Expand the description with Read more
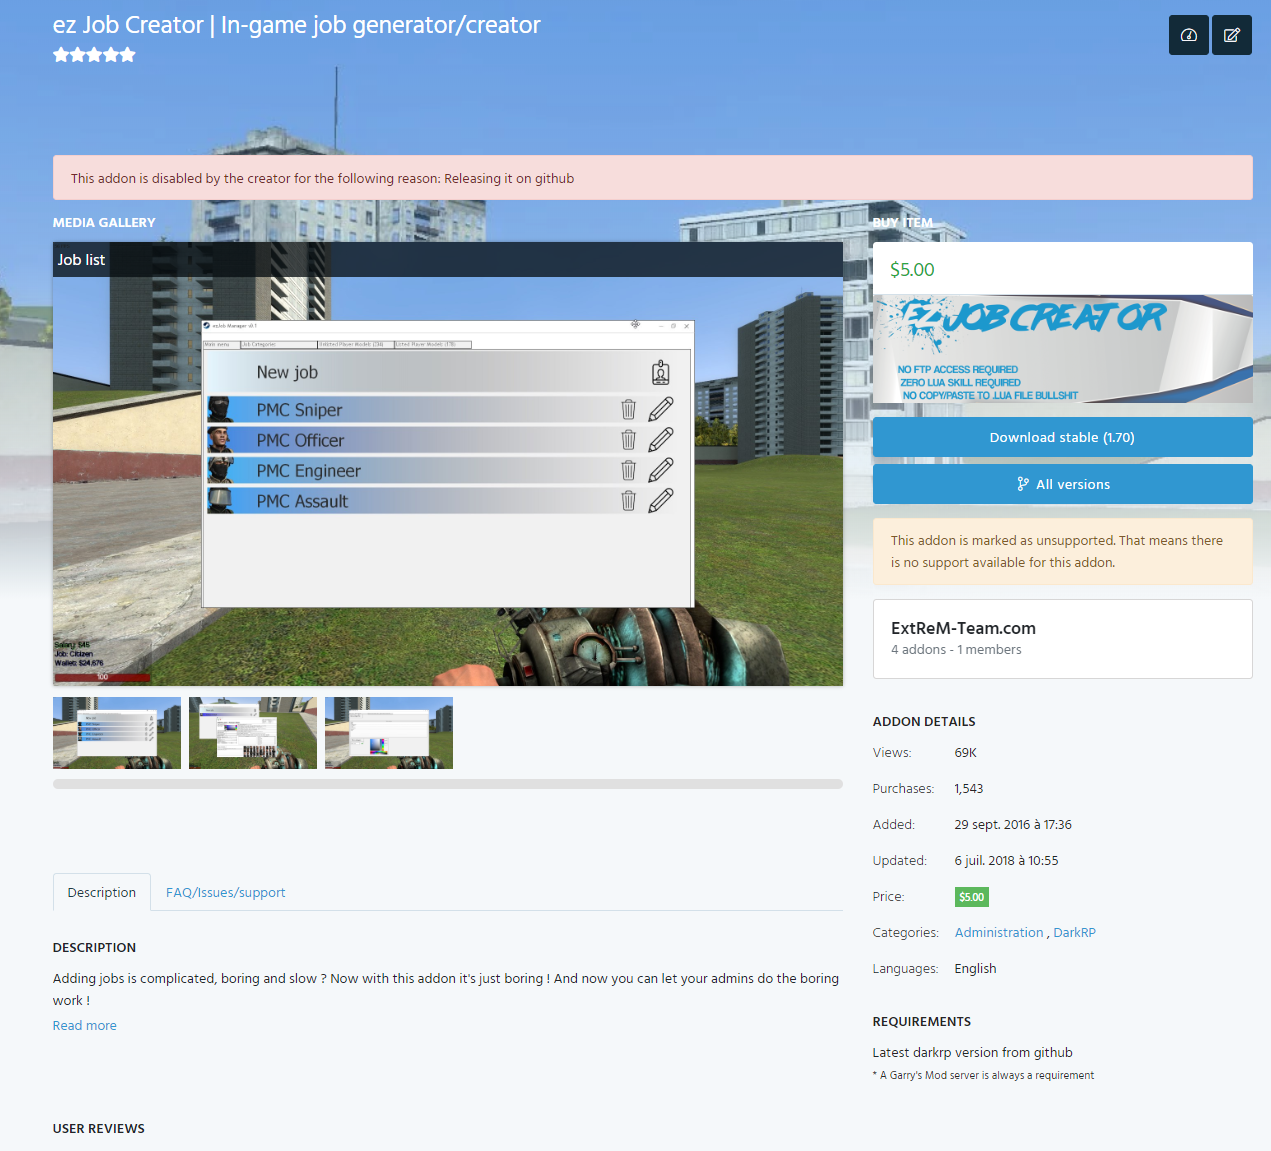 (x=84, y=1025)
